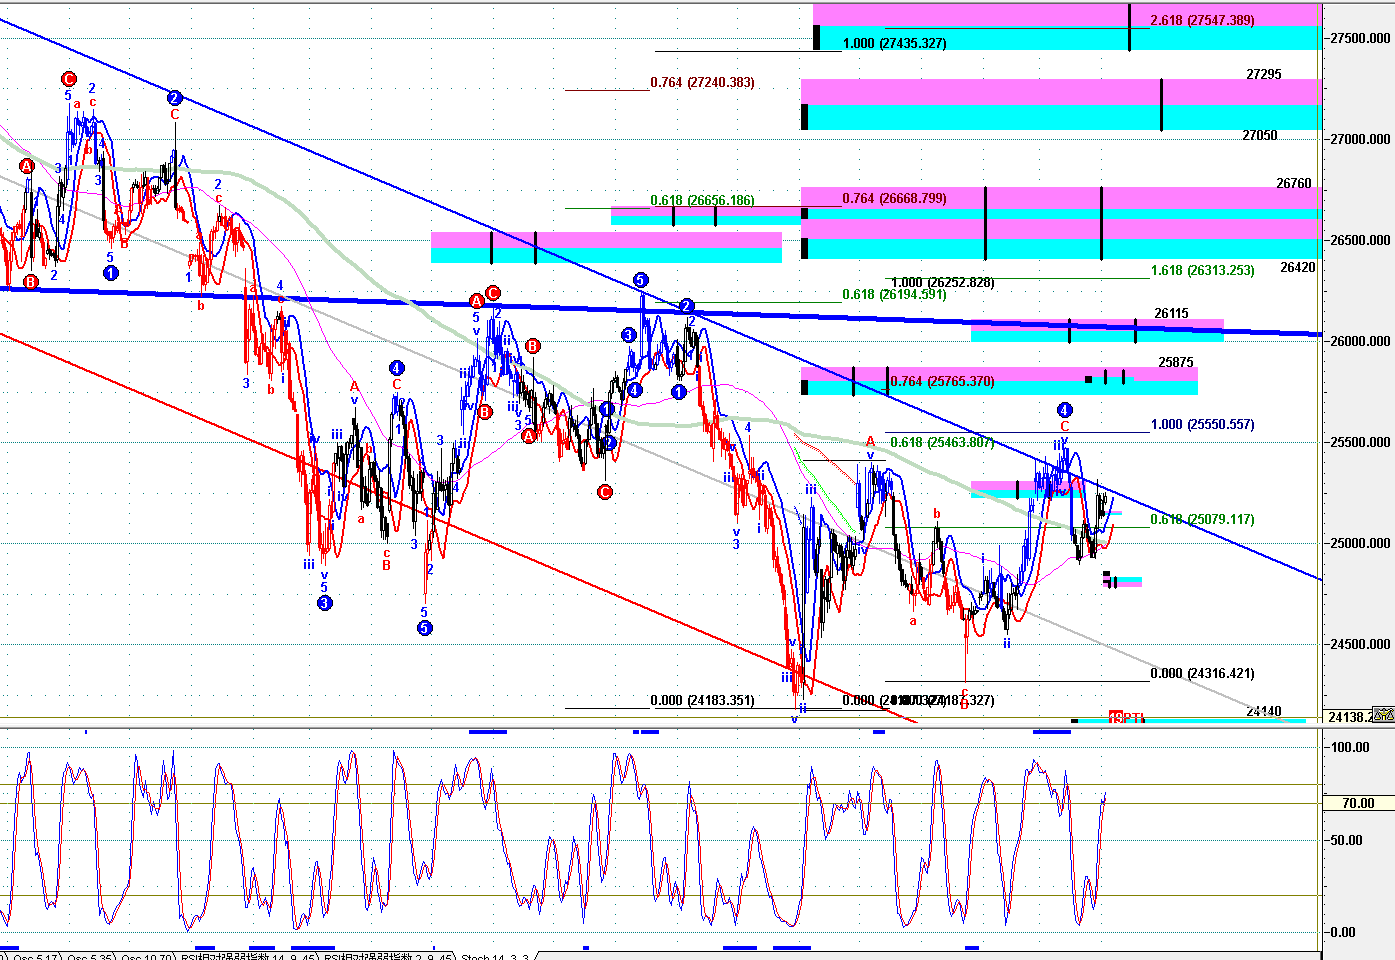Select the highlighted 70.00 level label
The height and width of the screenshot is (960, 1395).
click(x=1358, y=803)
